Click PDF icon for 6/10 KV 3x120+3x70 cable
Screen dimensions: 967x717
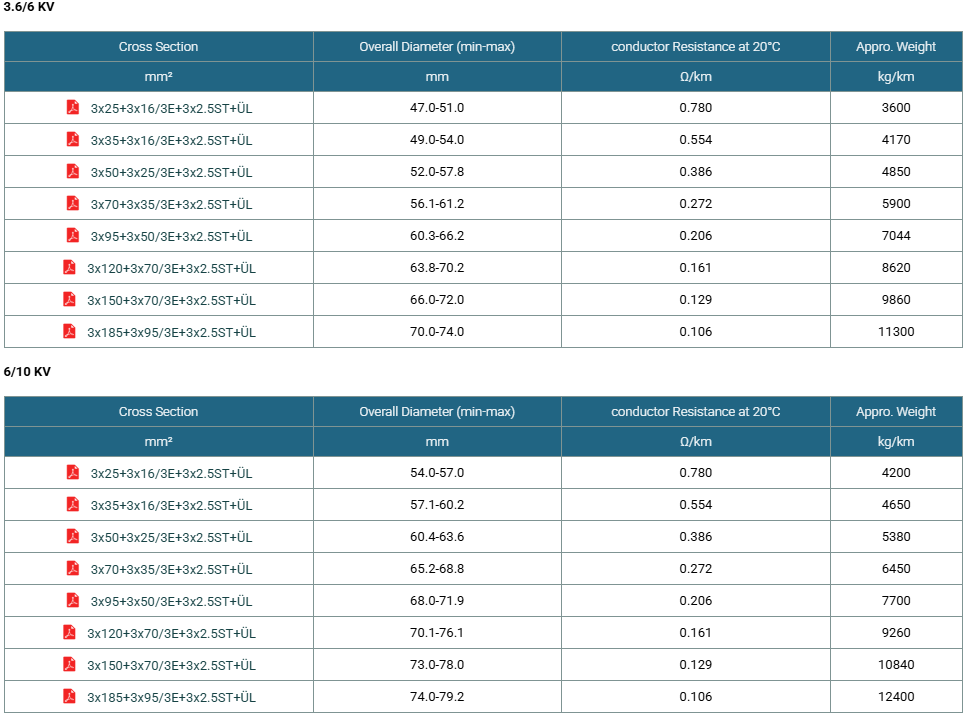(69, 633)
